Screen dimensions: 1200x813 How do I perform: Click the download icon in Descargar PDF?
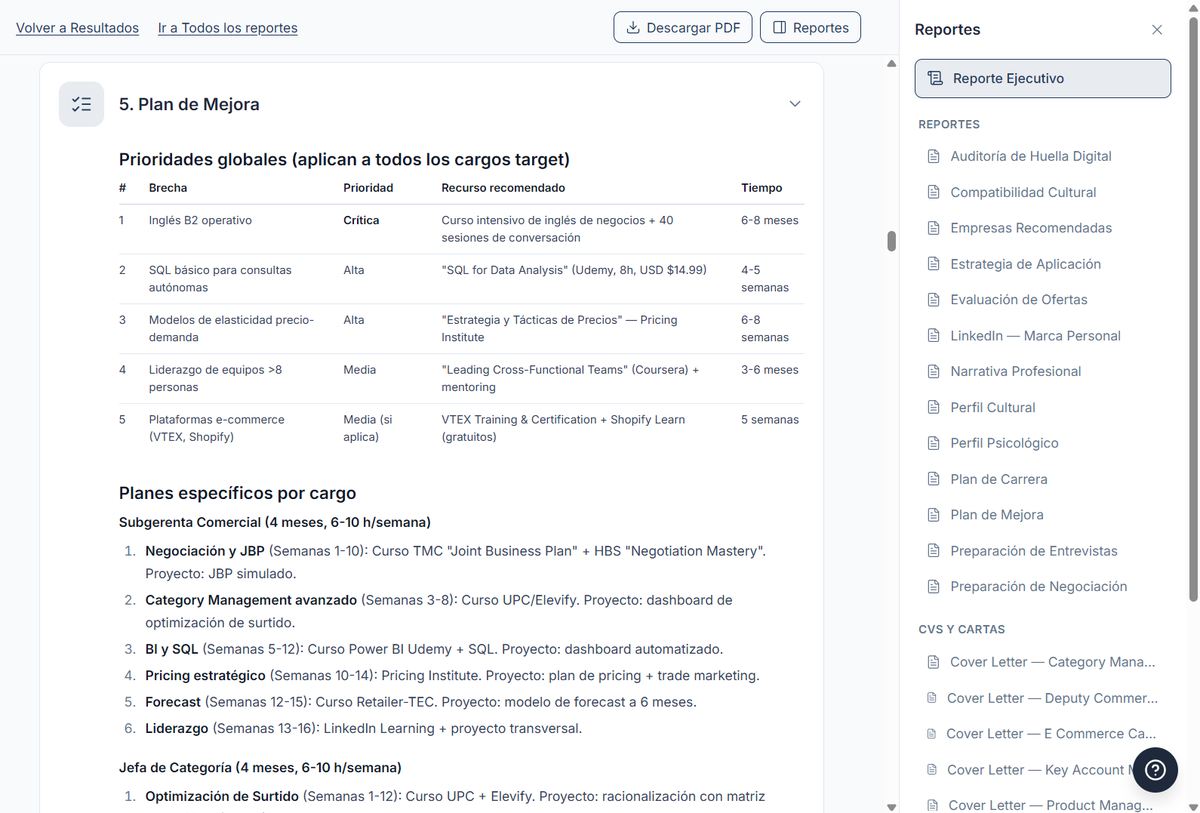coord(632,28)
